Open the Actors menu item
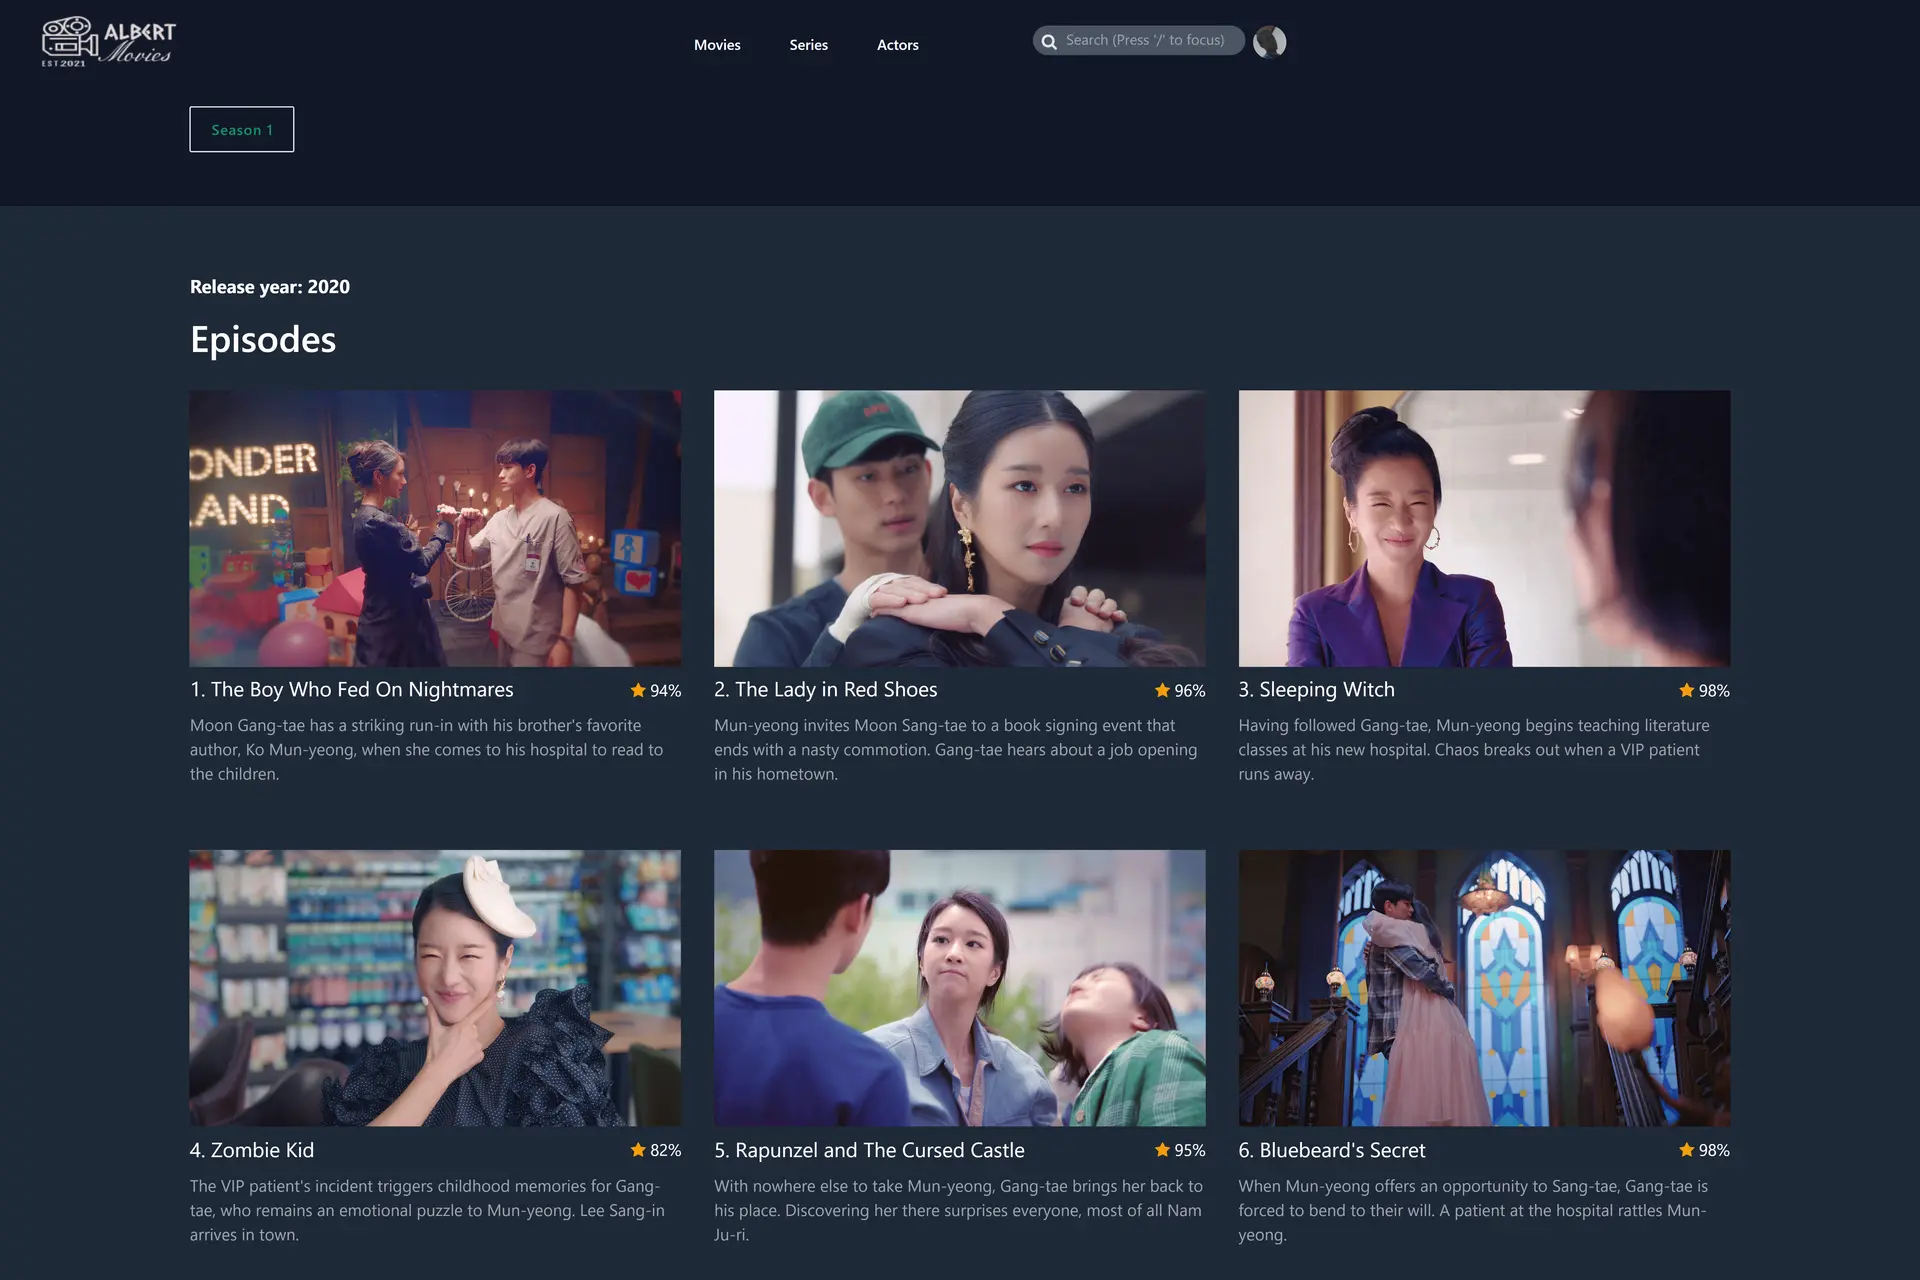The width and height of the screenshot is (1920, 1280). coord(897,45)
